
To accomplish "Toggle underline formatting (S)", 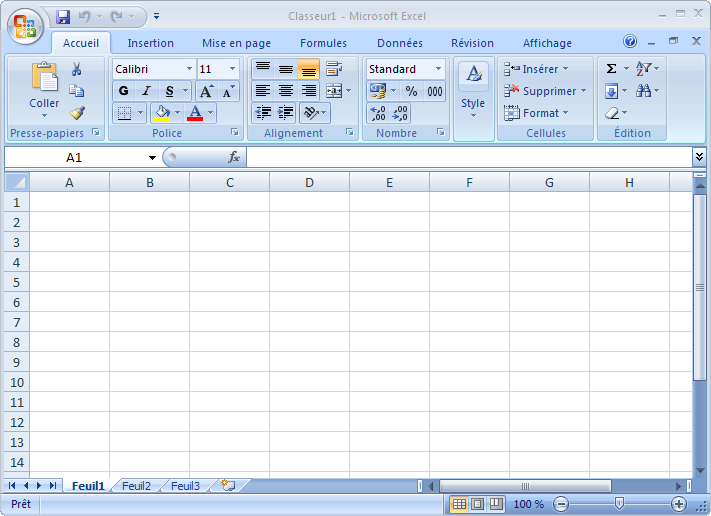I will click(170, 91).
